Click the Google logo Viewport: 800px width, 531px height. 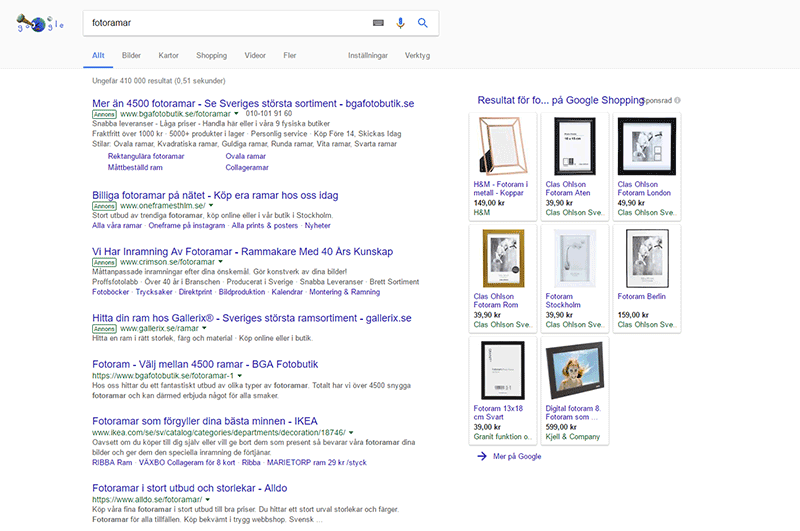pyautogui.click(x=40, y=23)
